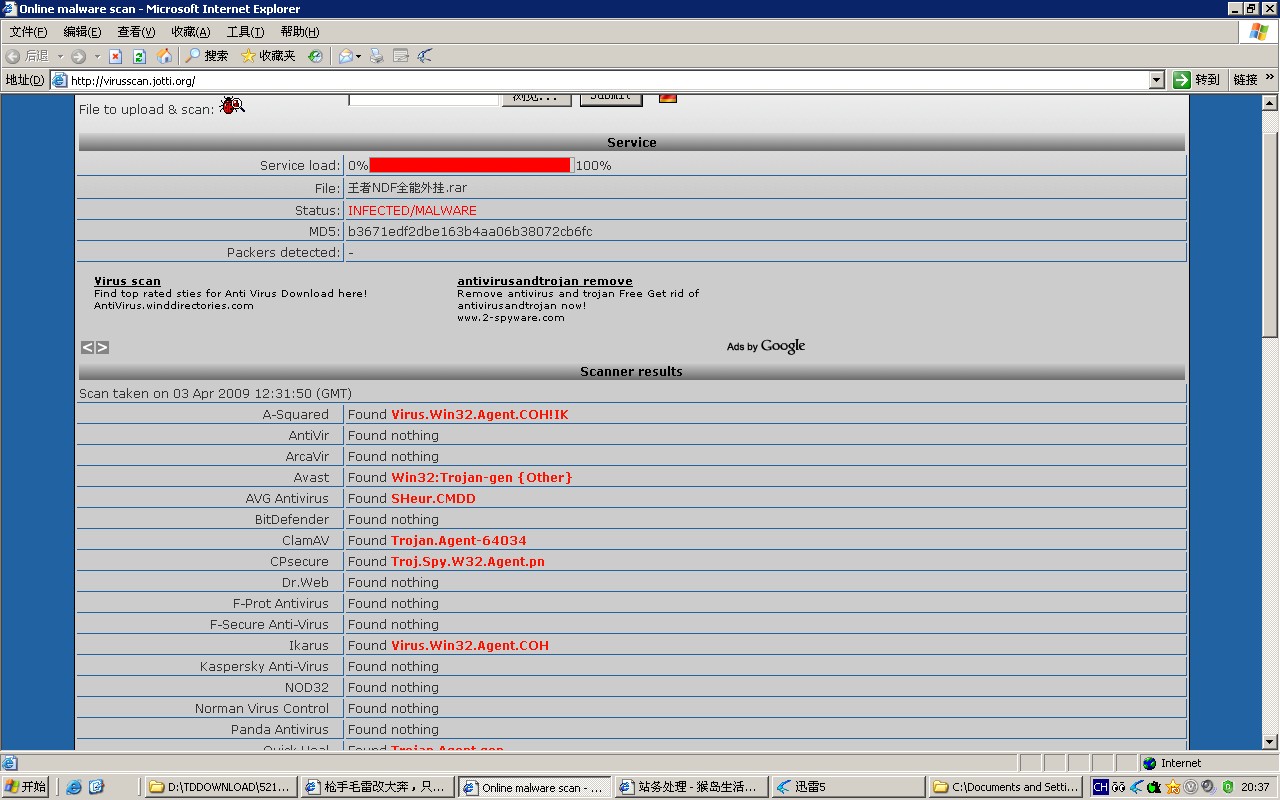Click the small flag icon beside Submit
The width and height of the screenshot is (1280, 800).
[668, 98]
